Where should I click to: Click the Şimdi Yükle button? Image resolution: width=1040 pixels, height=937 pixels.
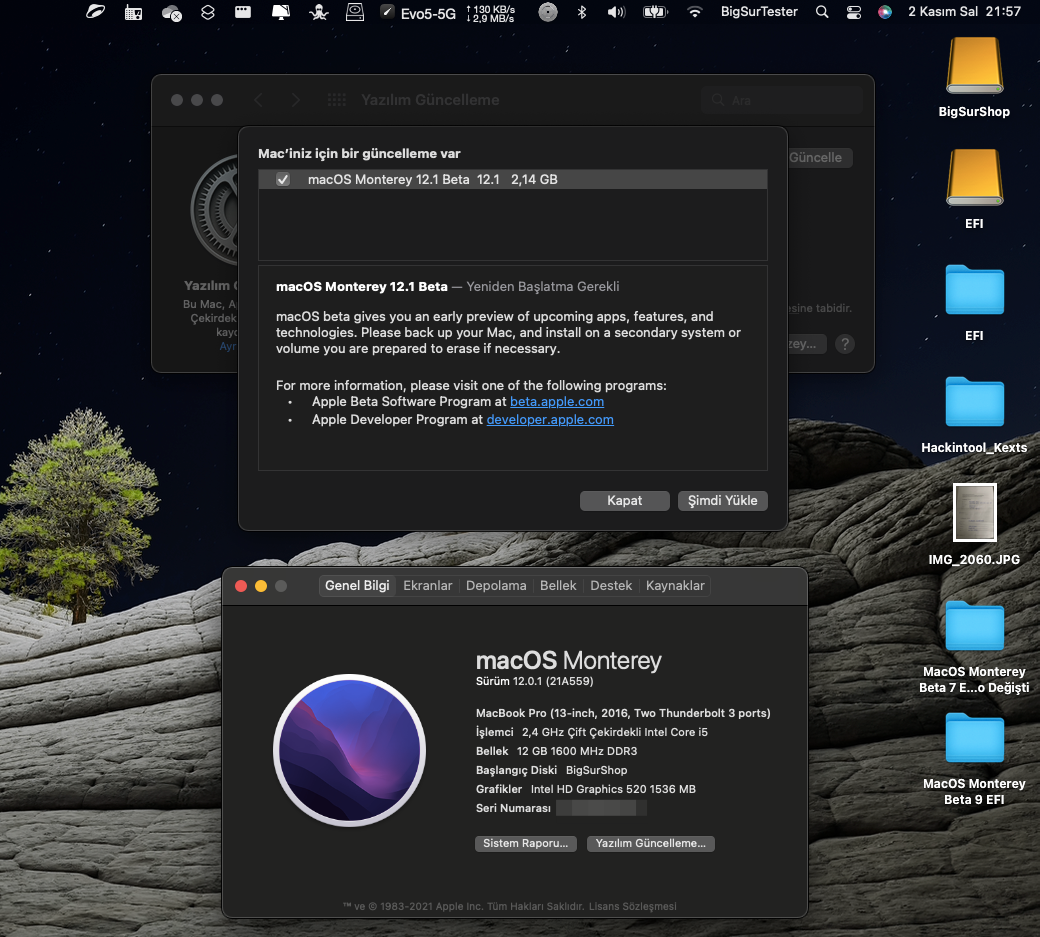tap(722, 501)
